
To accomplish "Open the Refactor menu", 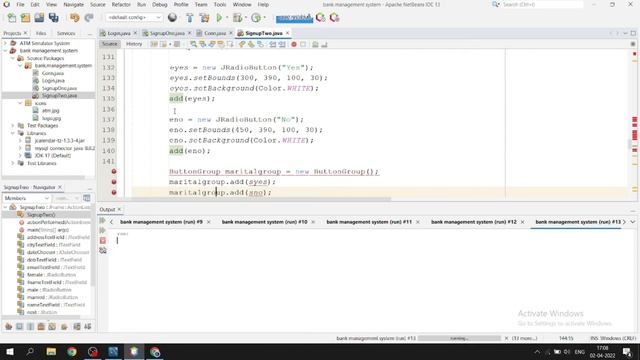I will pyautogui.click(x=121, y=4).
